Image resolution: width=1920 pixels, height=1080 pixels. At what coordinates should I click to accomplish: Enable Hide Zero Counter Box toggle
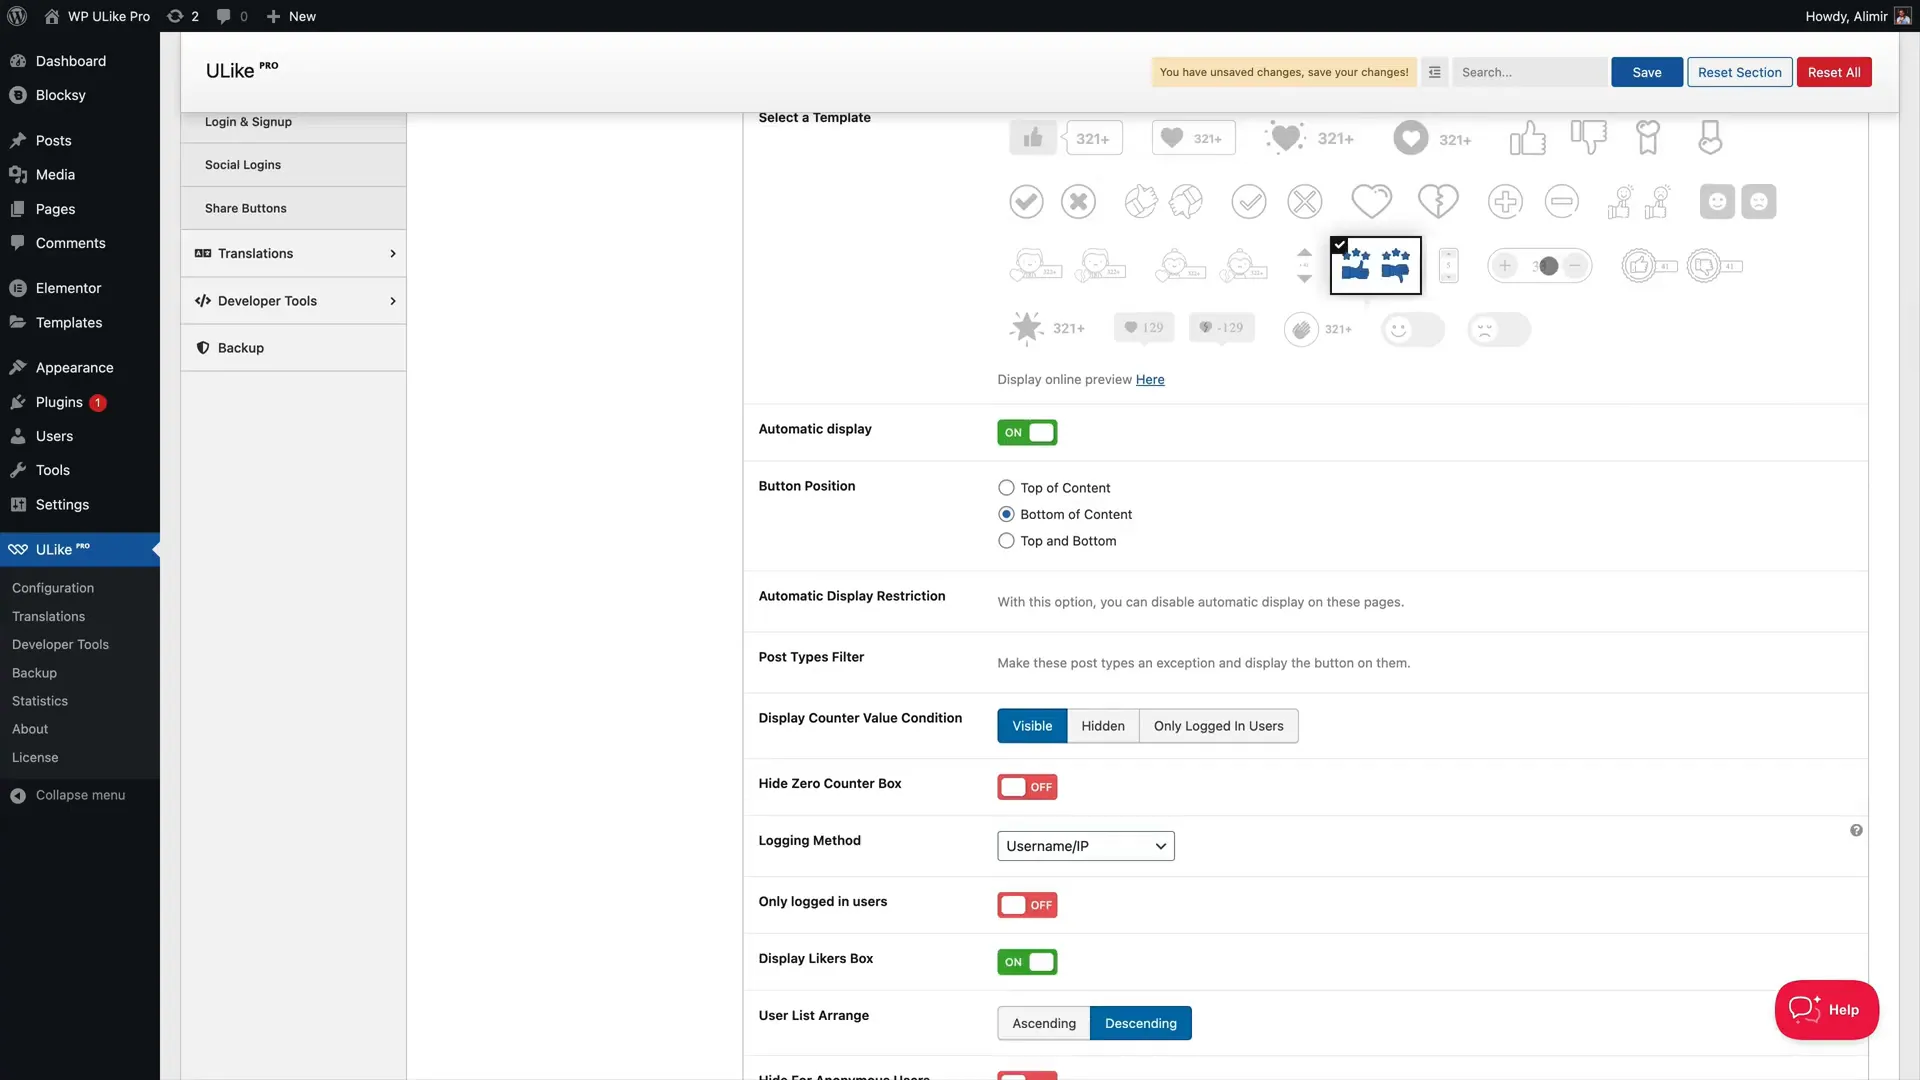coord(1027,787)
